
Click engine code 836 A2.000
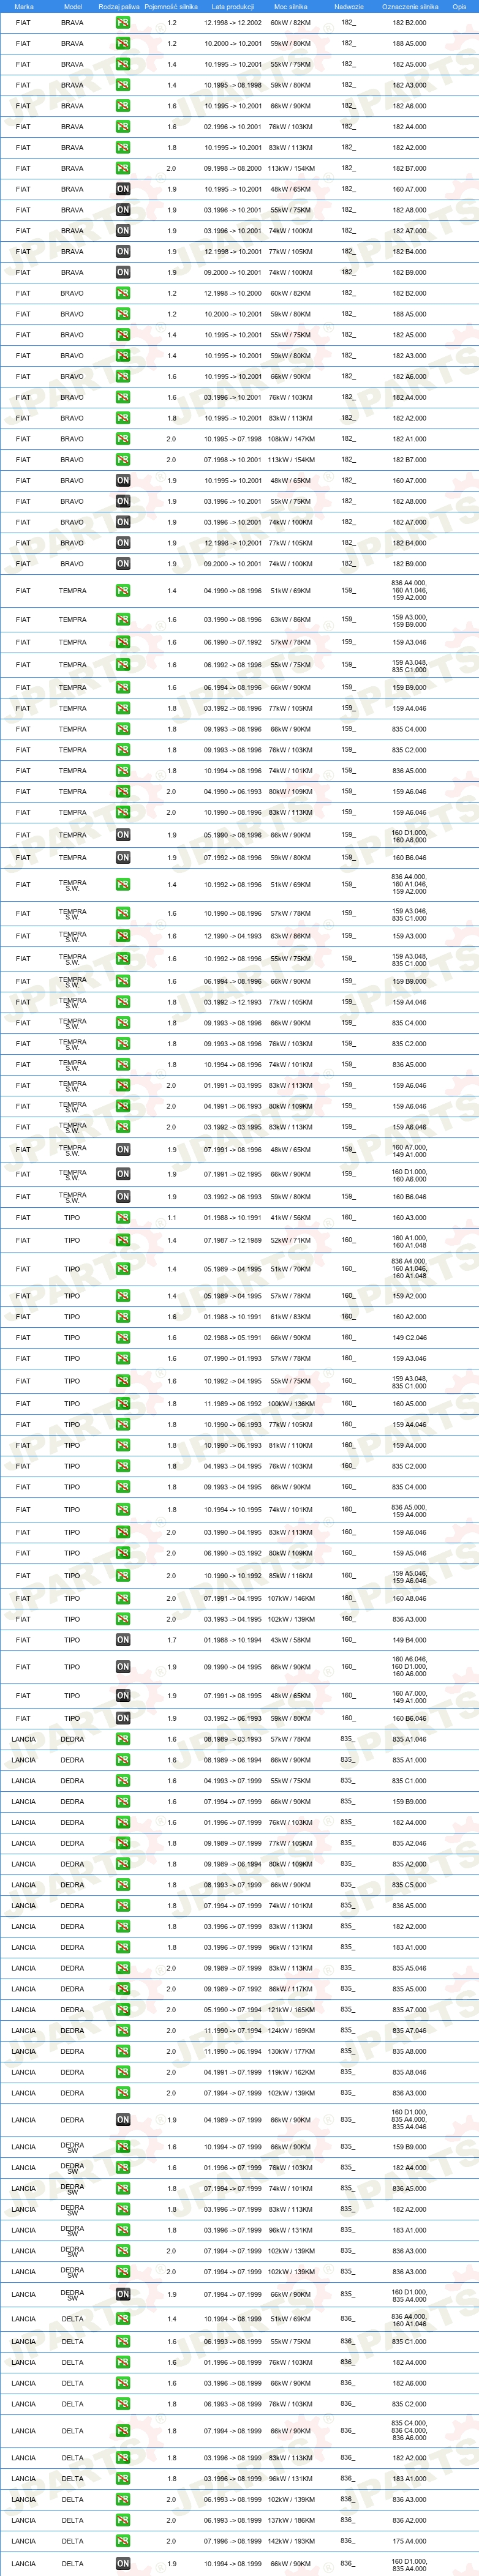click(x=409, y=2521)
